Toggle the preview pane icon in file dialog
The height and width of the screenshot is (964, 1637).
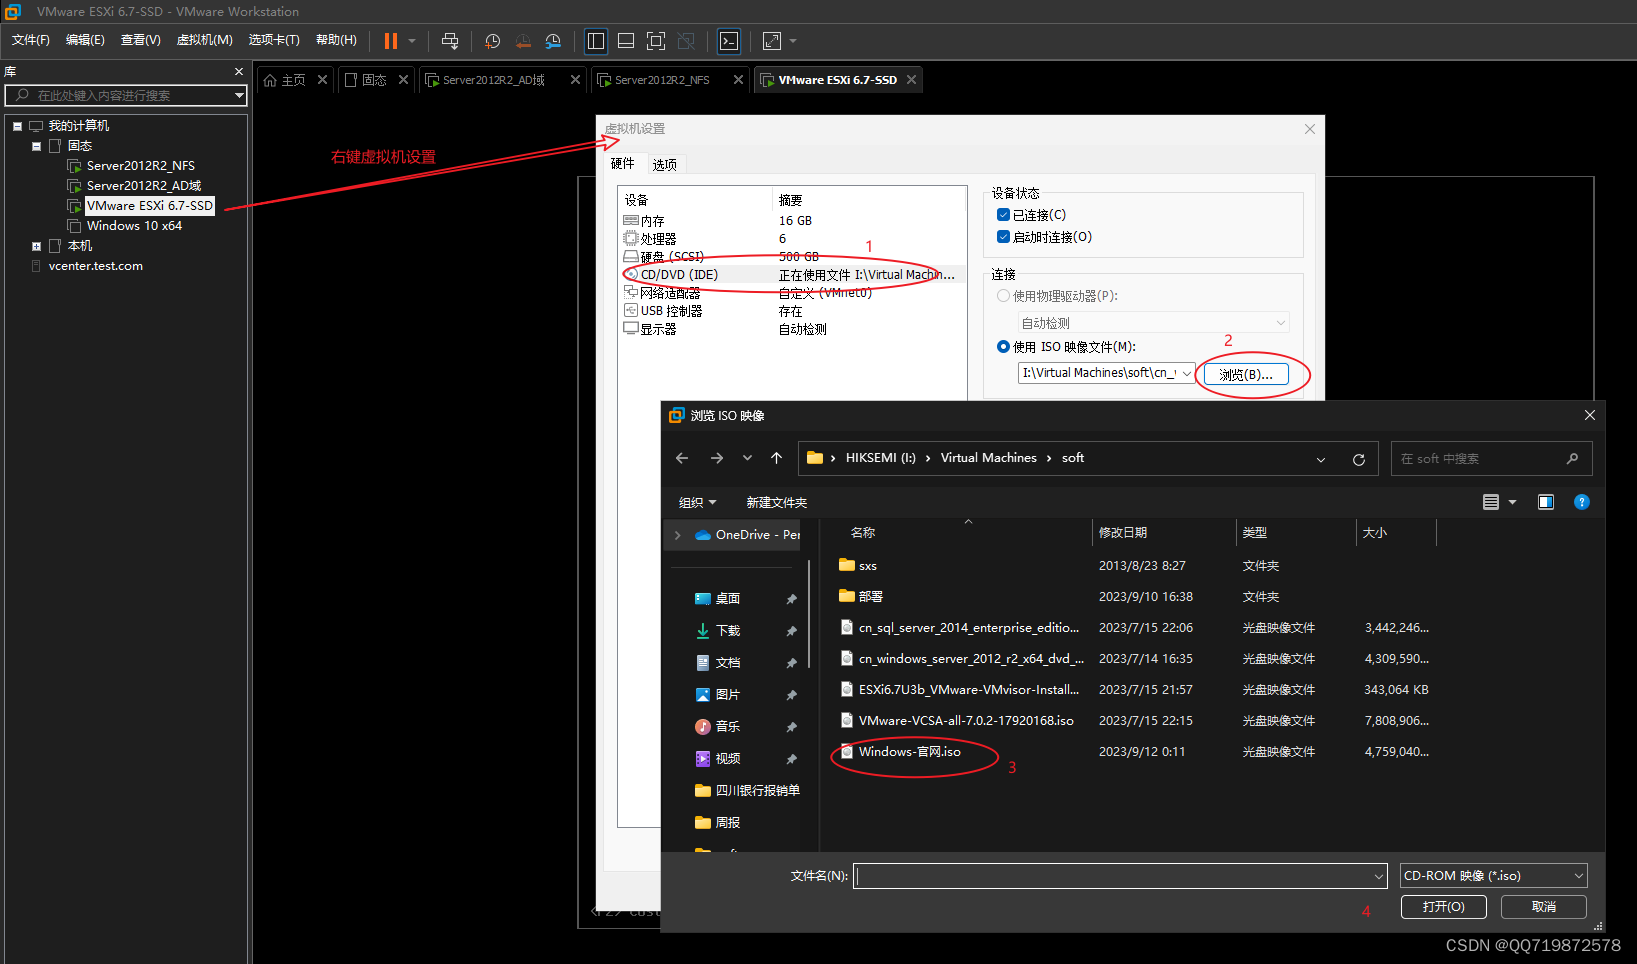[x=1546, y=502]
